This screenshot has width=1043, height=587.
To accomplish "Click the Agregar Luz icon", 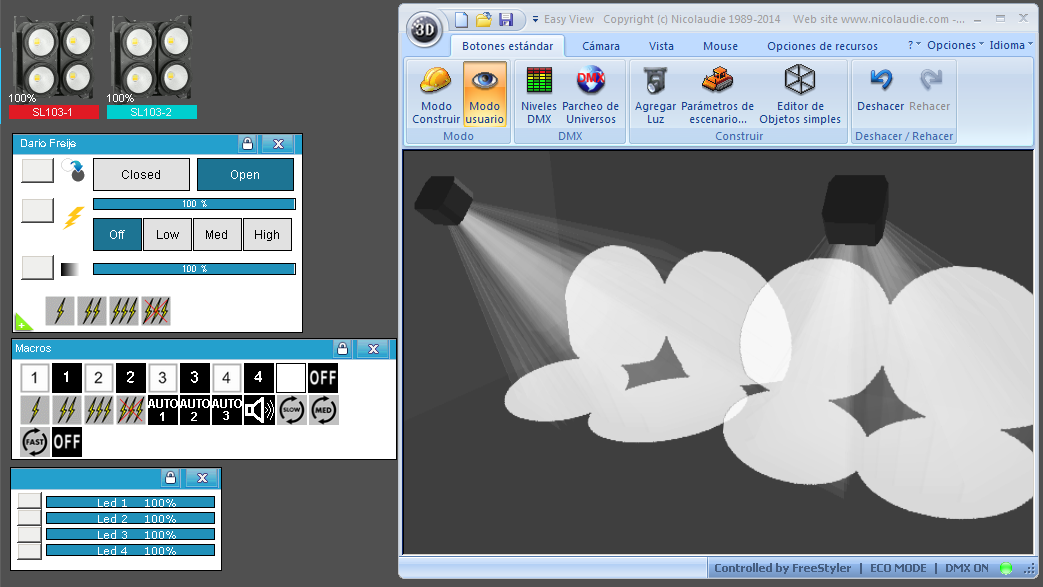I will click(655, 81).
